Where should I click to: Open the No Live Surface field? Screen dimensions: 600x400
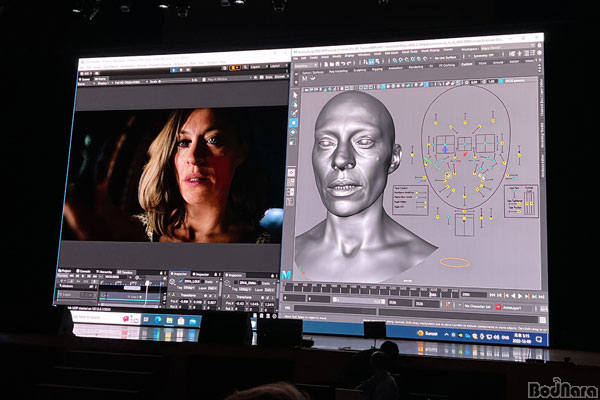(x=445, y=57)
